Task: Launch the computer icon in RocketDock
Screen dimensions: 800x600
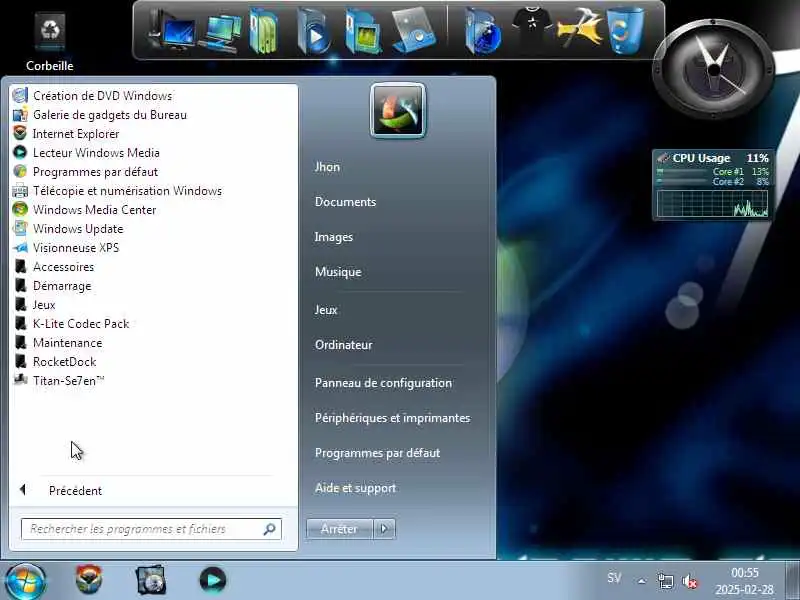Action: [x=171, y=31]
